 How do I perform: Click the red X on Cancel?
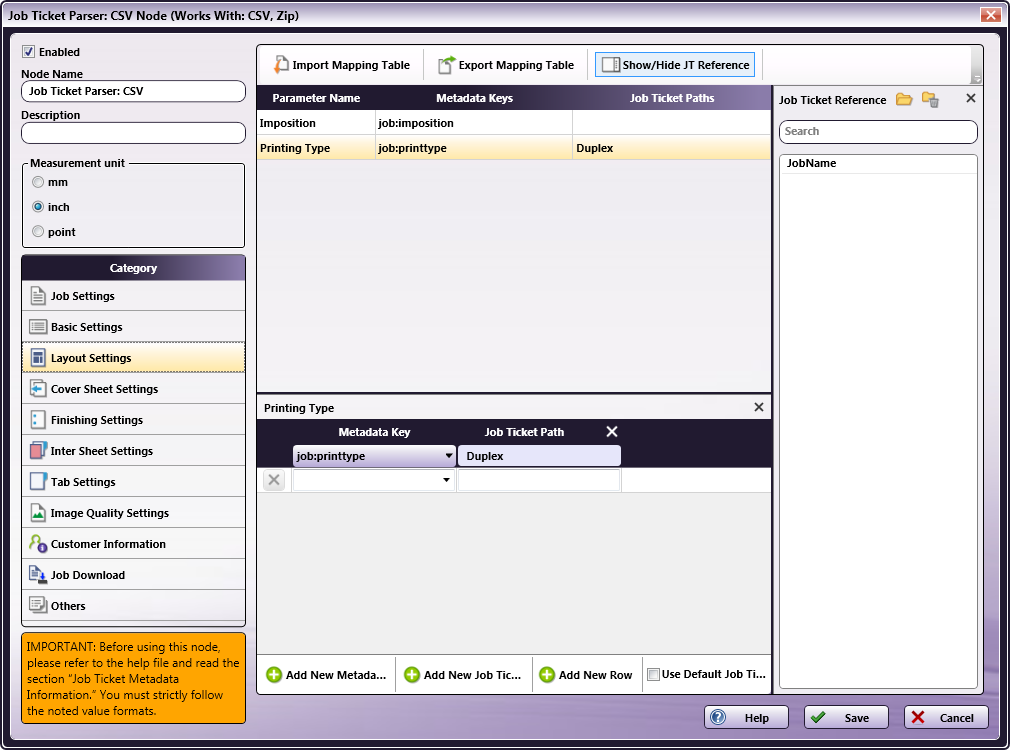pos(918,717)
